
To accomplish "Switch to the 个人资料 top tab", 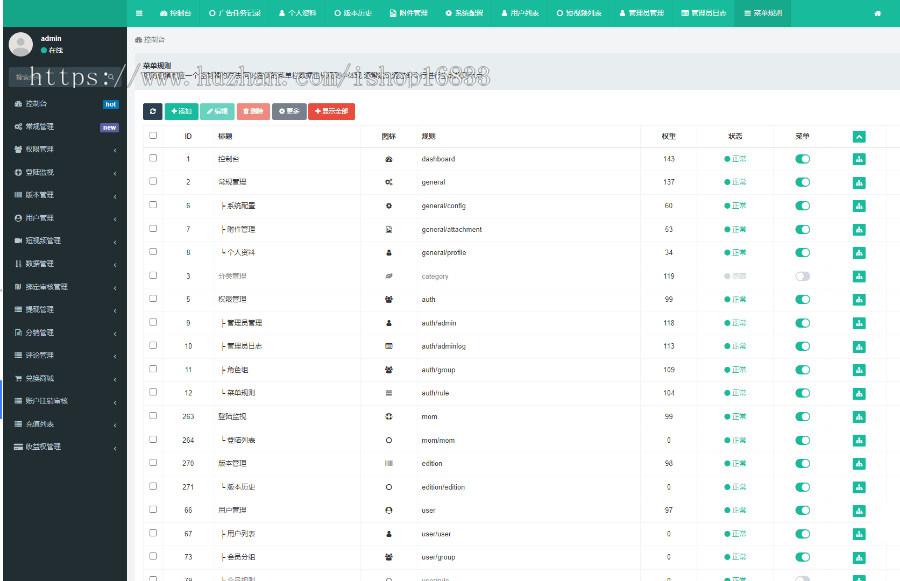I will click(297, 13).
